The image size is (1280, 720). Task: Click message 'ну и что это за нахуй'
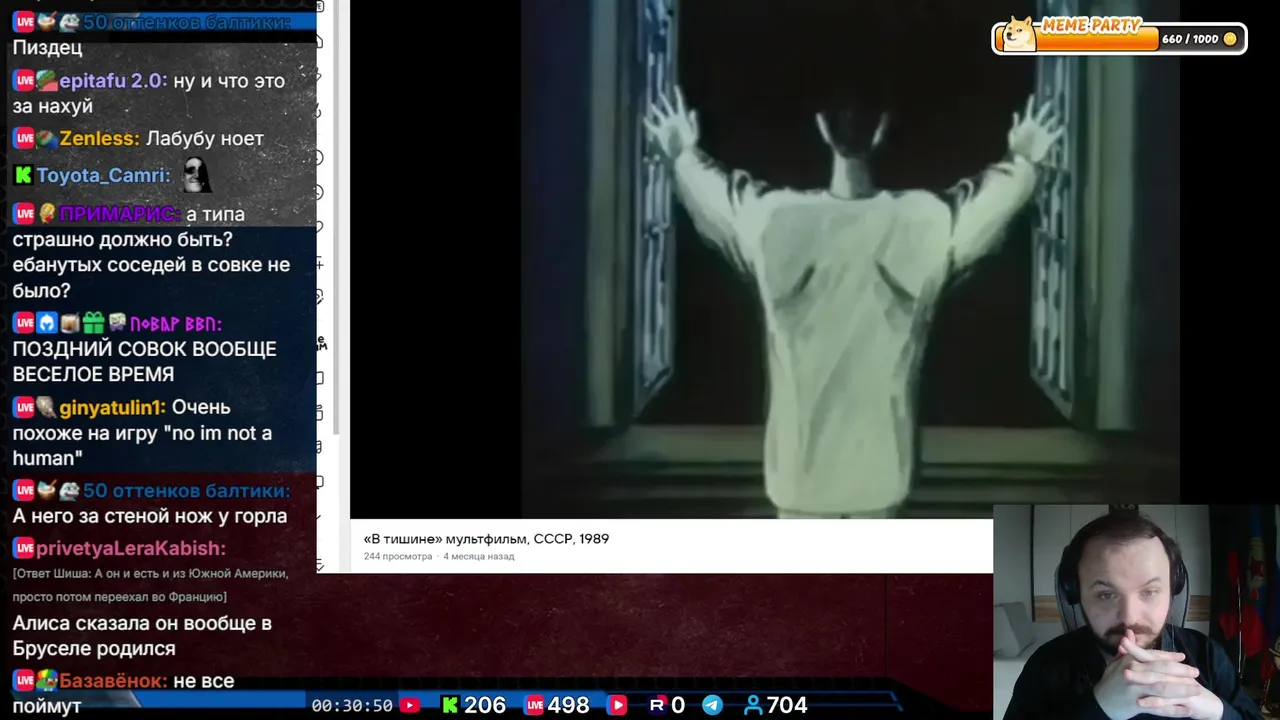click(x=149, y=94)
